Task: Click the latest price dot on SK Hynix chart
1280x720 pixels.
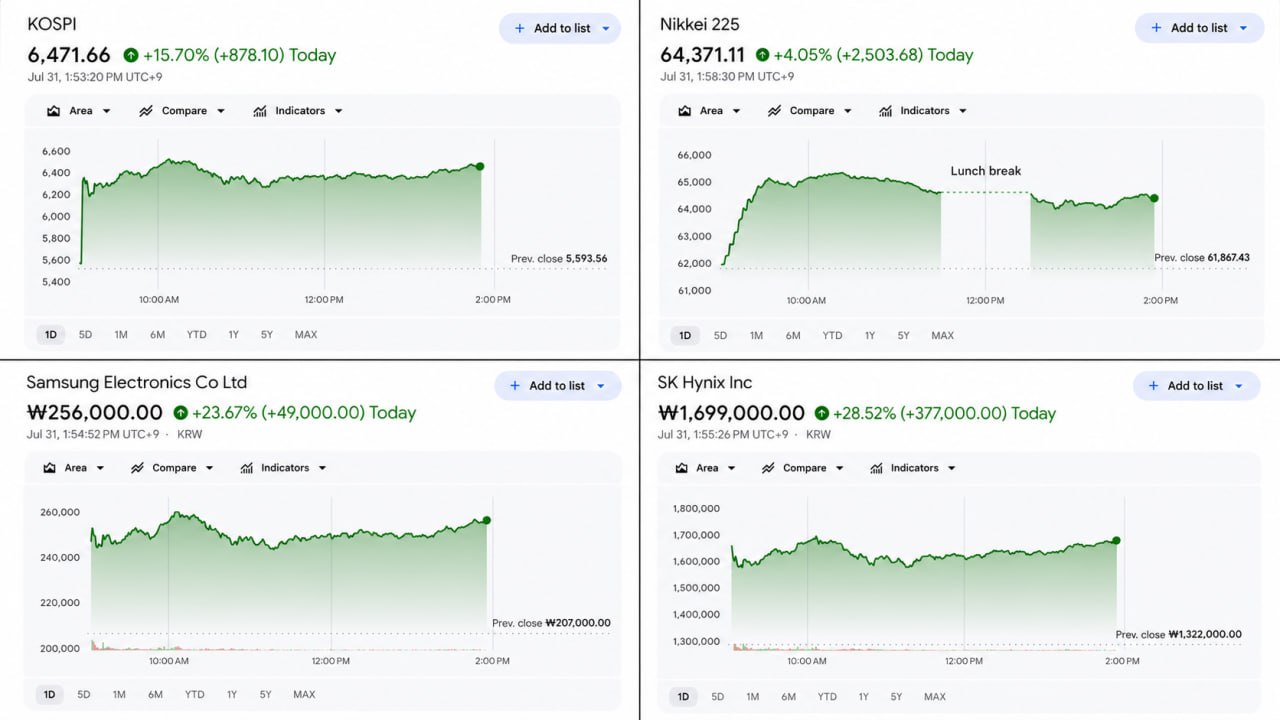Action: pos(1116,540)
